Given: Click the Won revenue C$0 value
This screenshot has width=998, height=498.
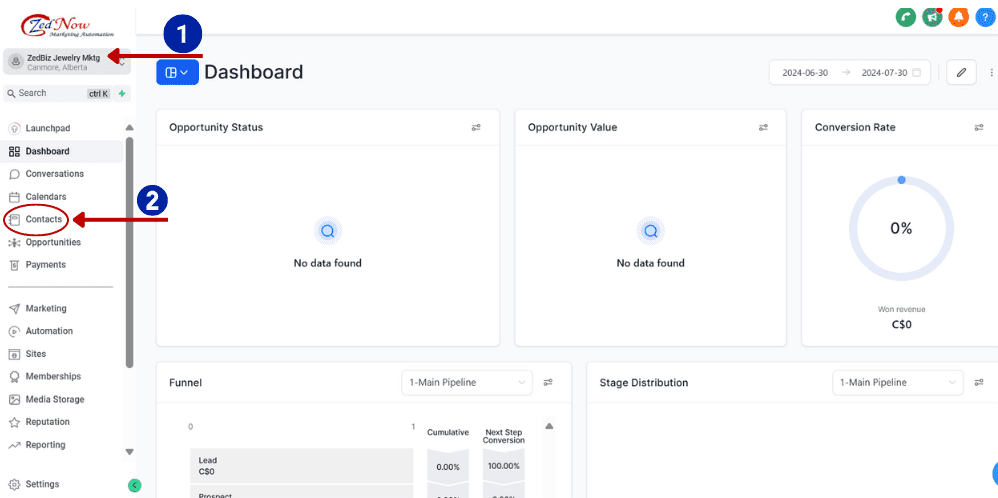Looking at the screenshot, I should click(901, 325).
